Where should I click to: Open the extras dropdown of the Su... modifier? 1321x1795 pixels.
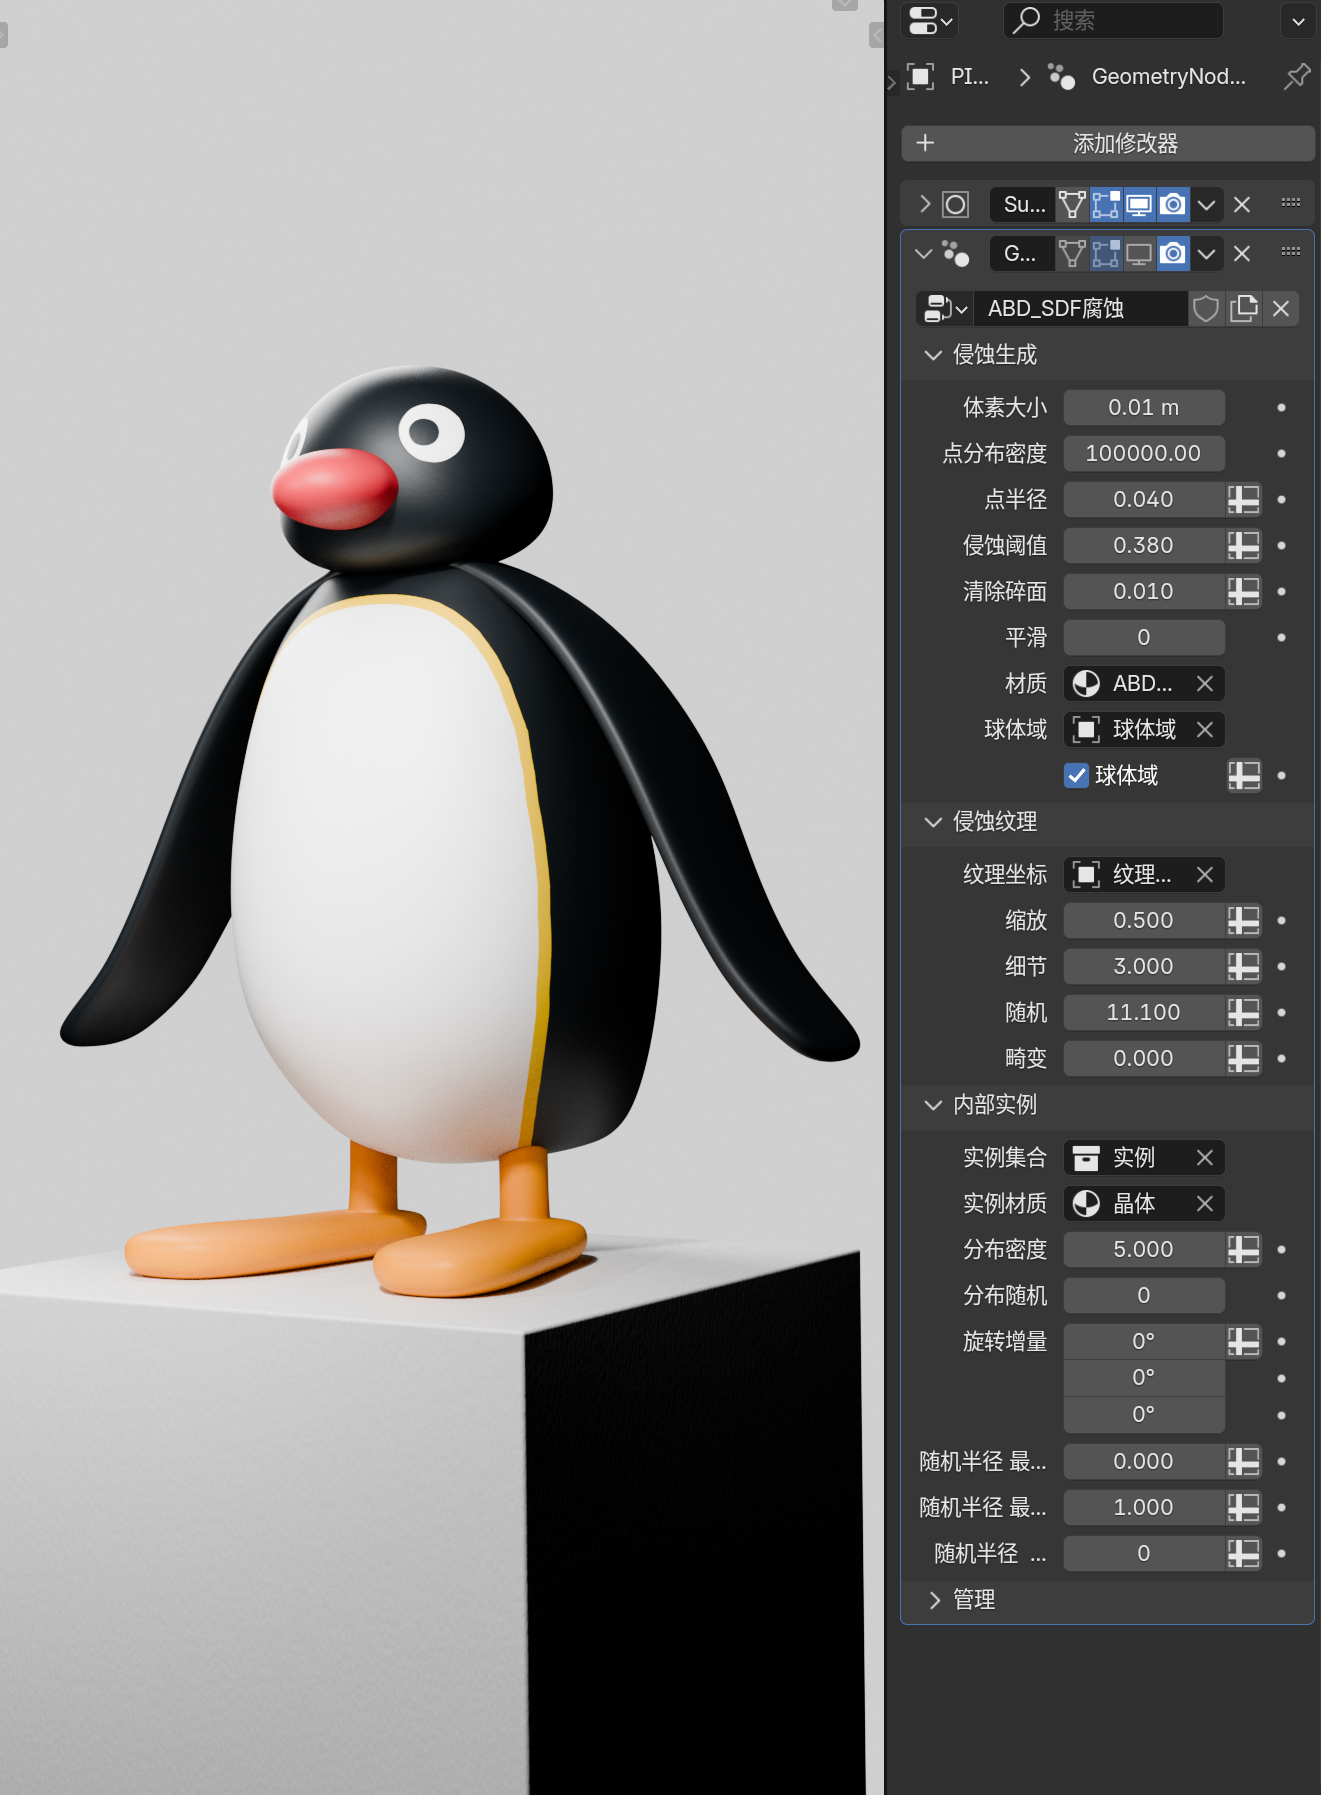[x=1207, y=205]
